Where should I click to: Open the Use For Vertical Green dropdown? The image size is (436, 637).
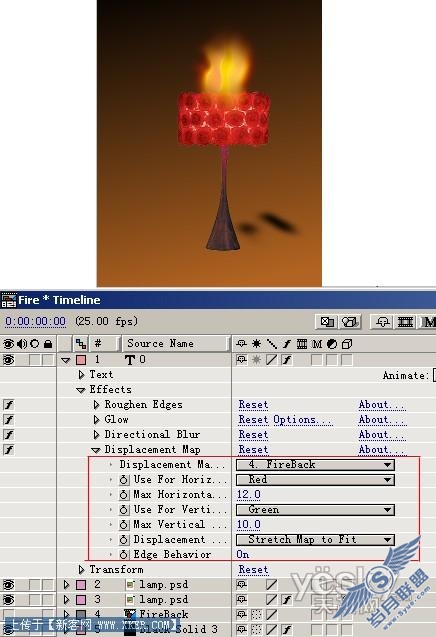[x=315, y=510]
